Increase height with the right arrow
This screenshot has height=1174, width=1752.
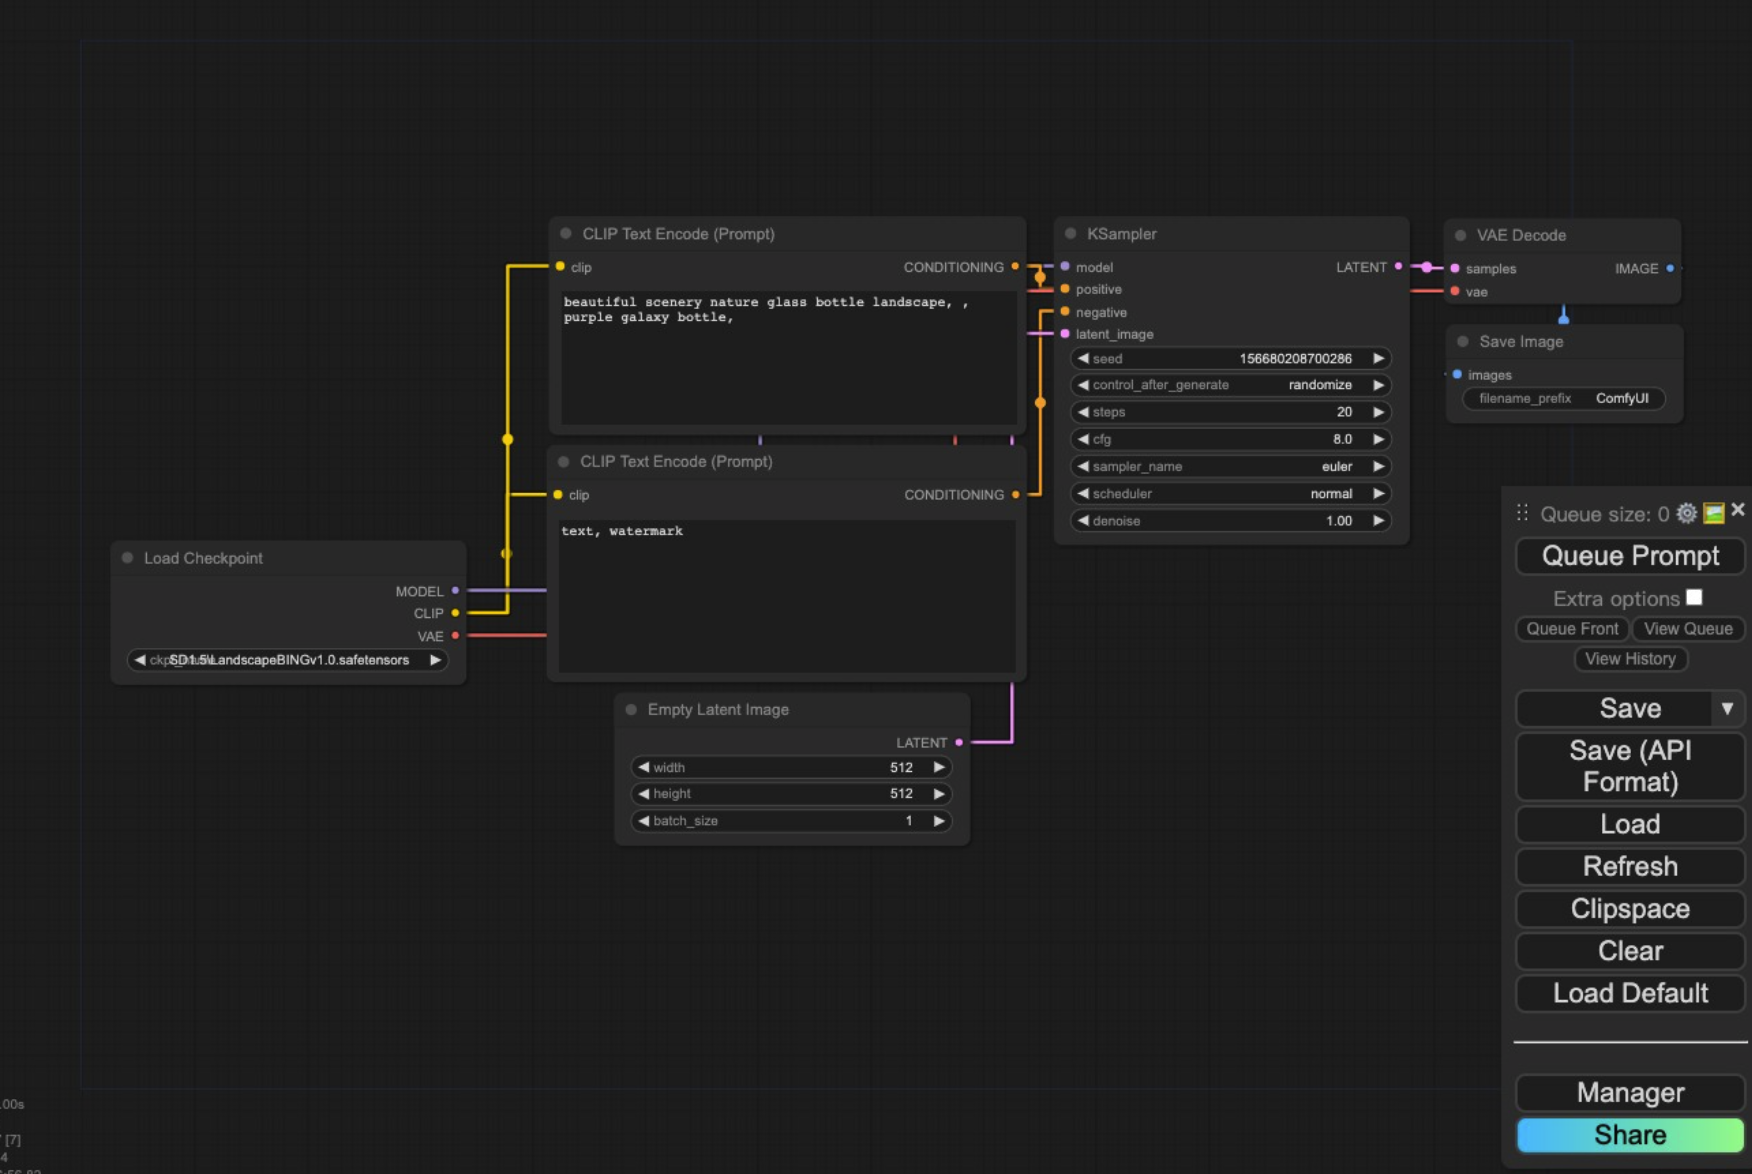[x=939, y=793]
